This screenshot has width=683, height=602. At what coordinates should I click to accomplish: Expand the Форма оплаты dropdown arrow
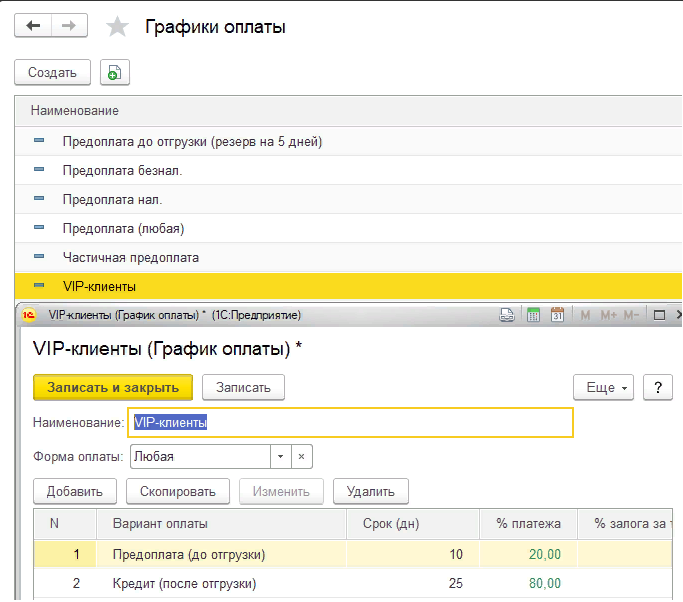280,456
